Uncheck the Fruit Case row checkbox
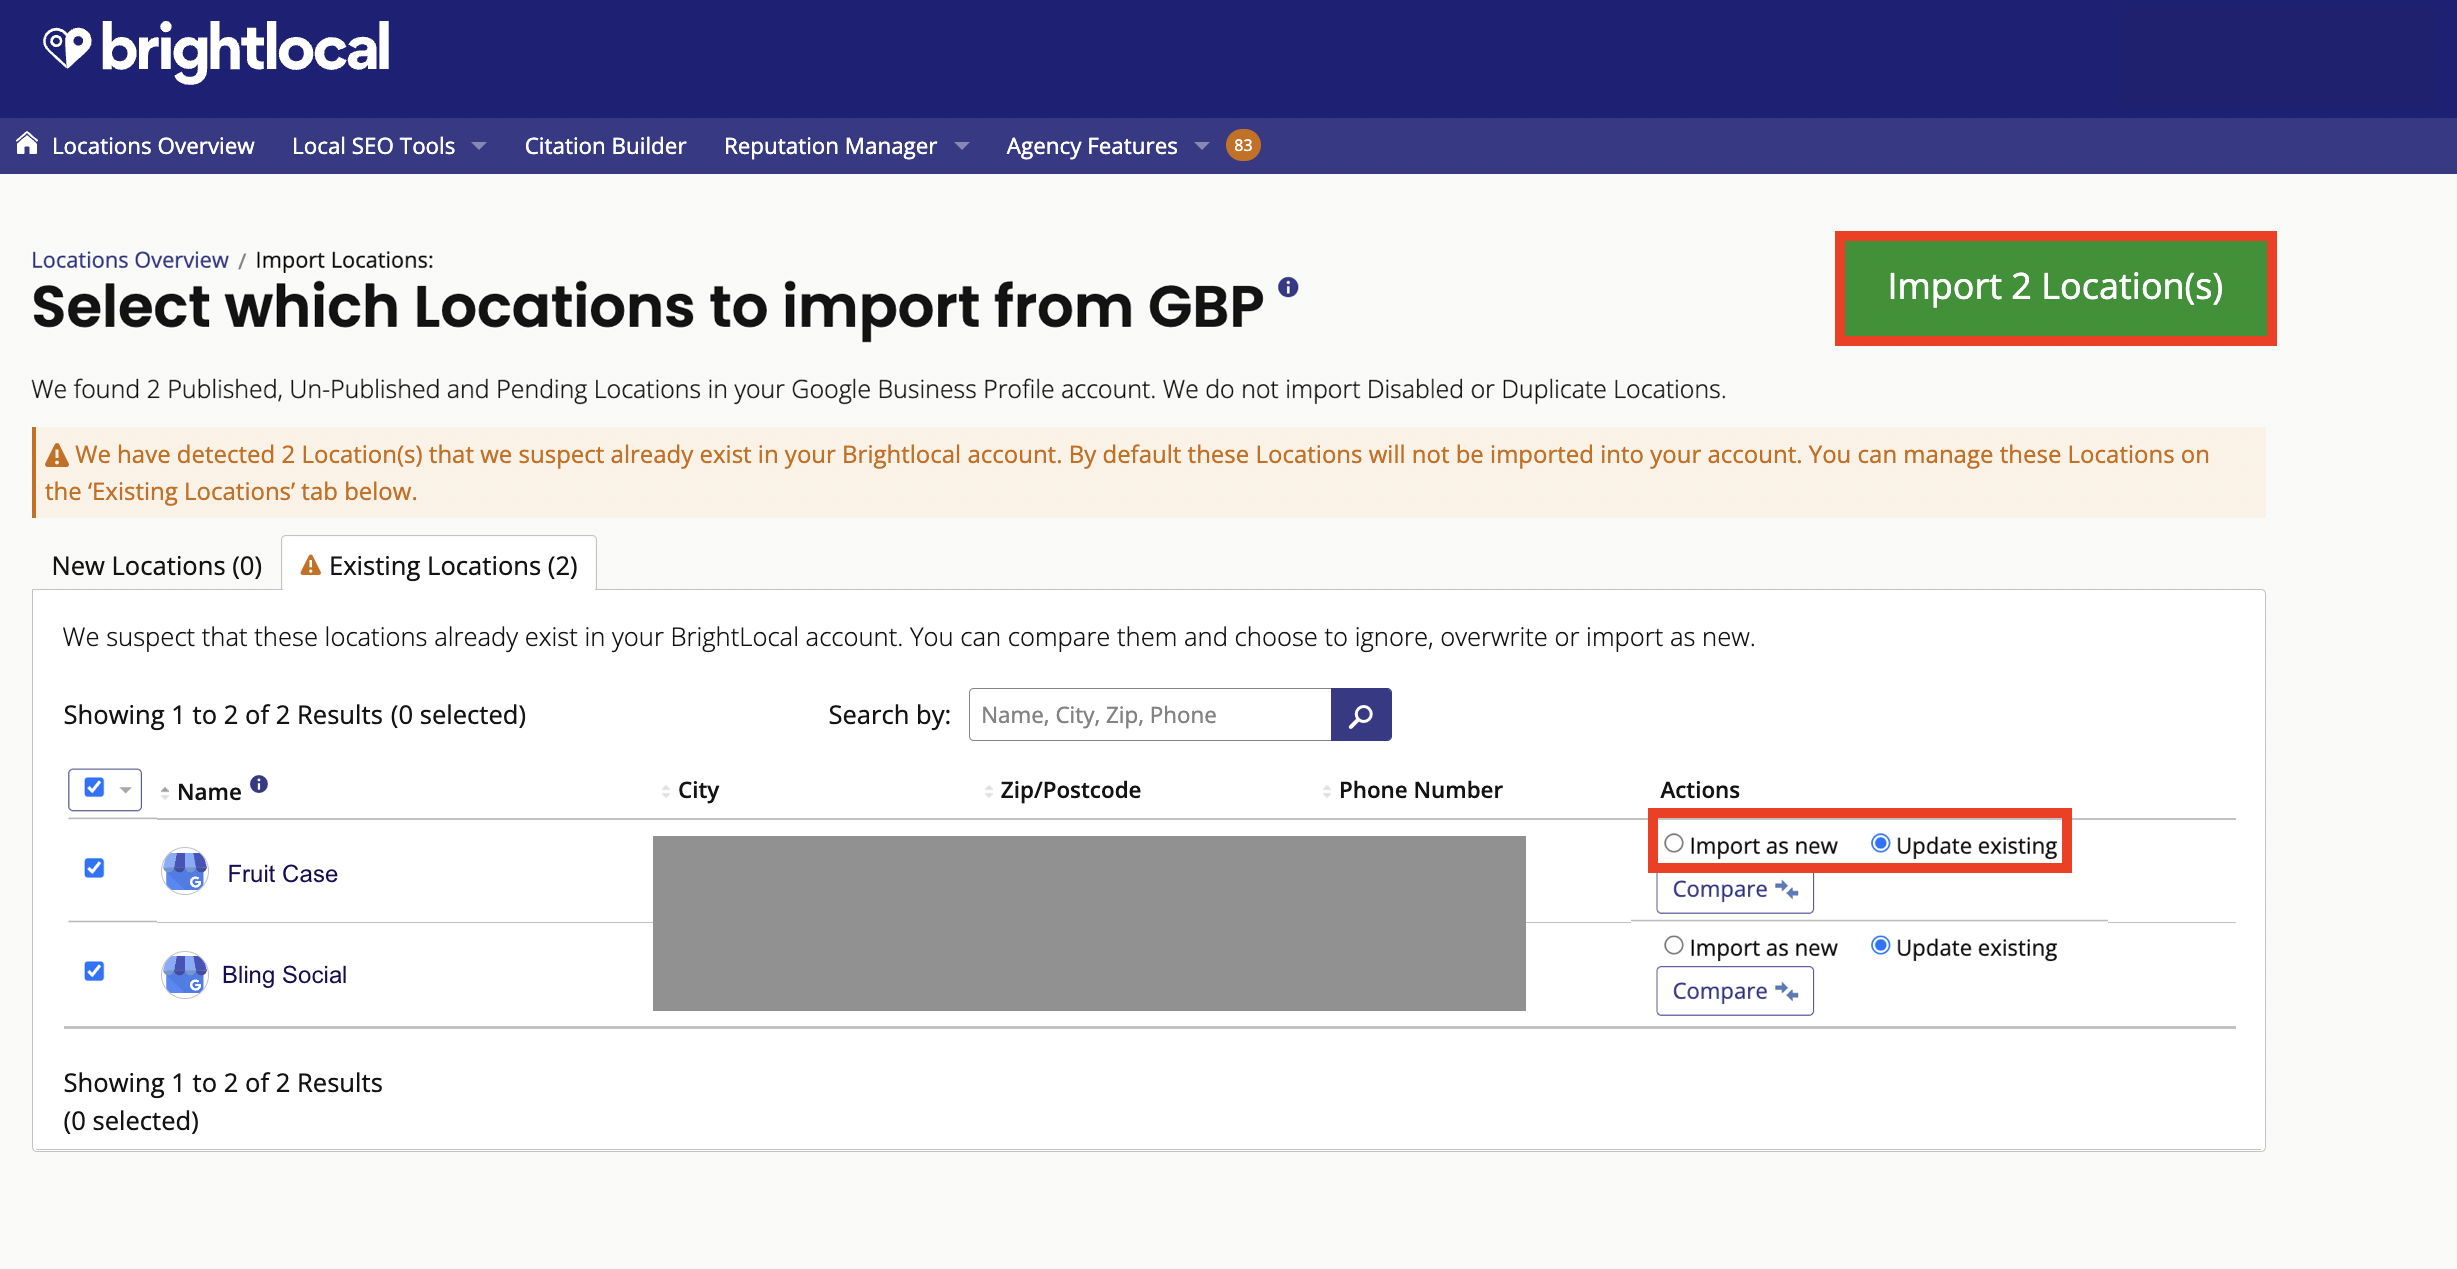The width and height of the screenshot is (2457, 1269). click(94, 868)
